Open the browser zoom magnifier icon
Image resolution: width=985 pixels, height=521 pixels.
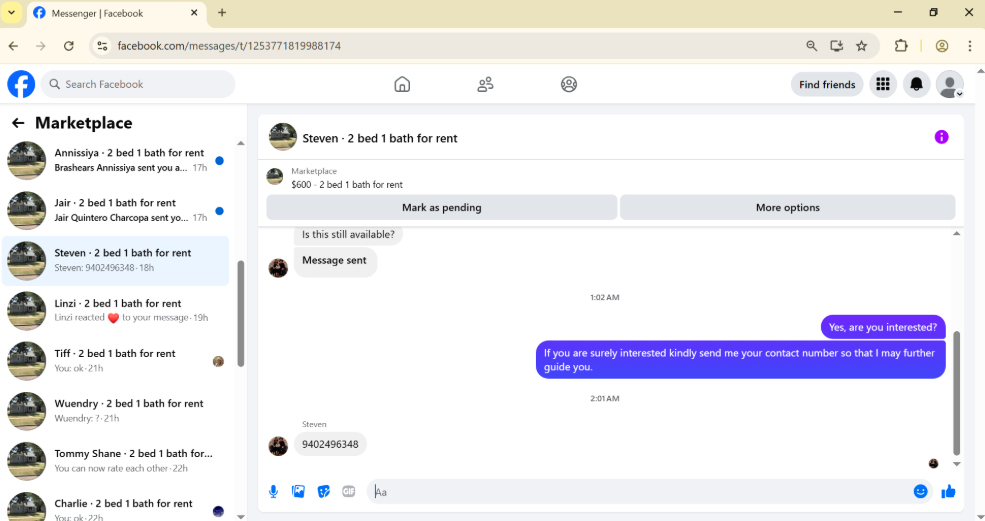tap(812, 46)
